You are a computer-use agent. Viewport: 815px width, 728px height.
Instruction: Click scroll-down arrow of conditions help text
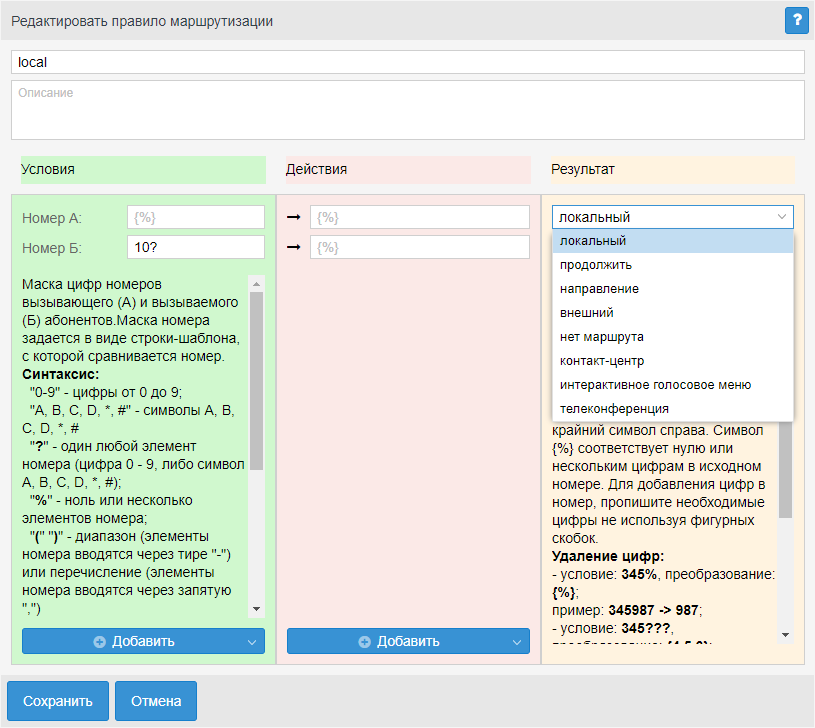256,609
